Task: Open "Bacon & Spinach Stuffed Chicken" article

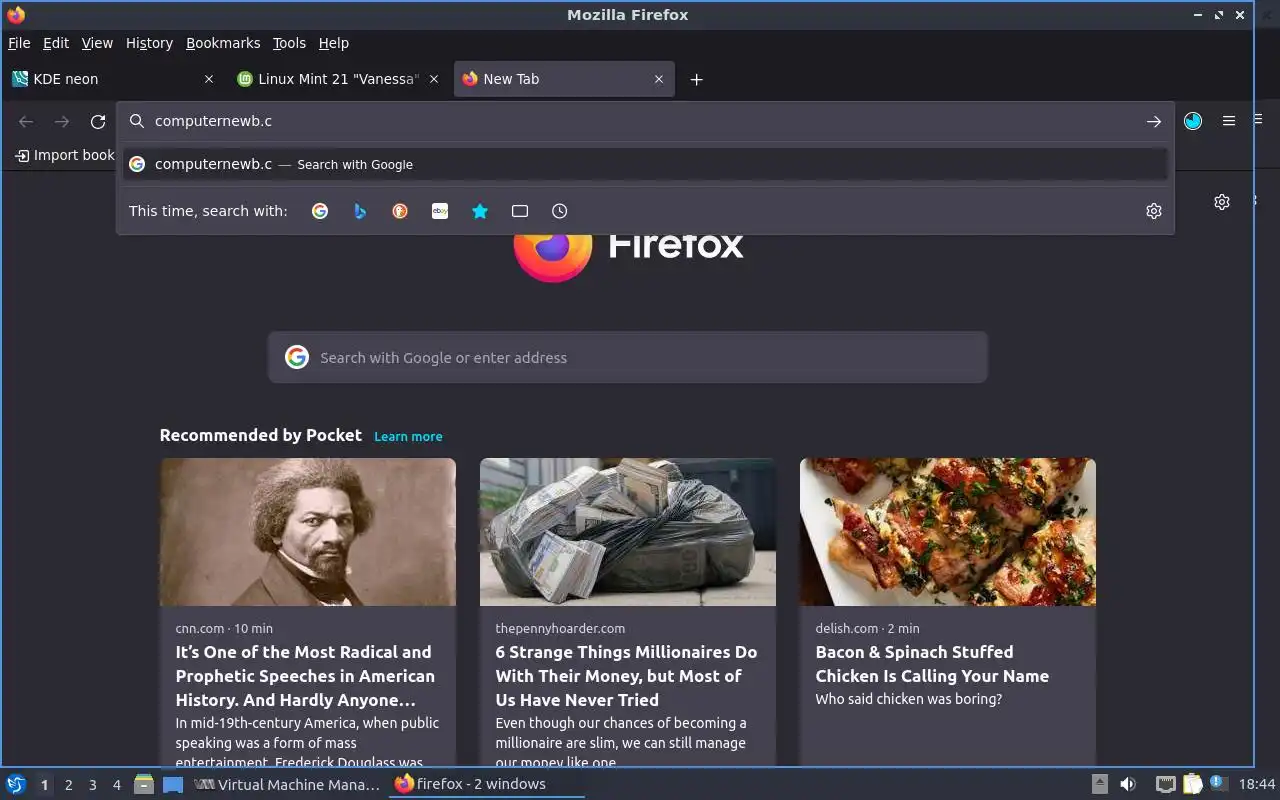Action: point(932,664)
